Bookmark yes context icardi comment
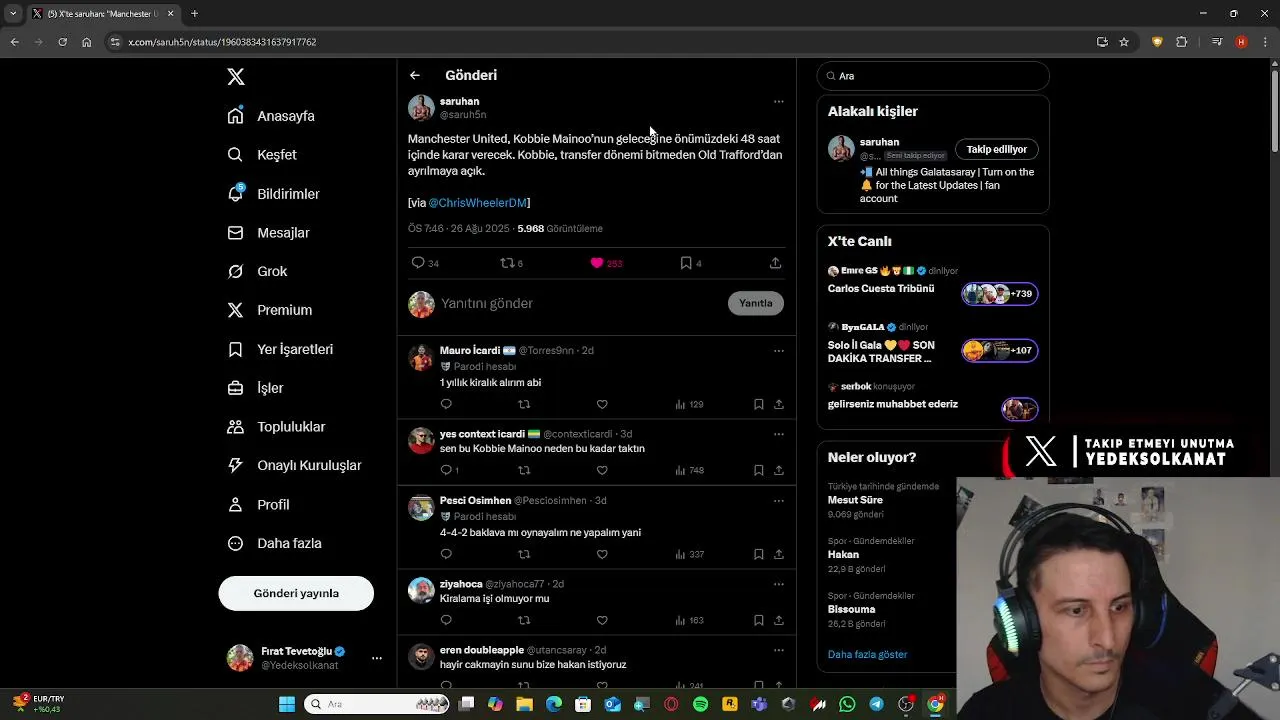1280x720 pixels. pyautogui.click(x=758, y=470)
